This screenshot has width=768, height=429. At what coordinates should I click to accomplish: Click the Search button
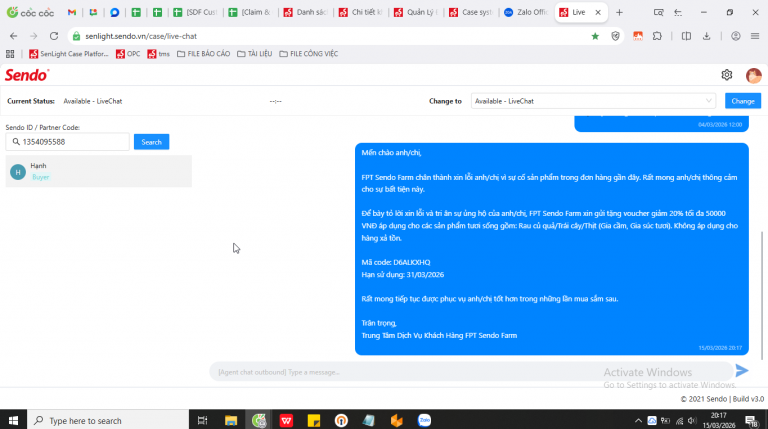pyautogui.click(x=151, y=142)
